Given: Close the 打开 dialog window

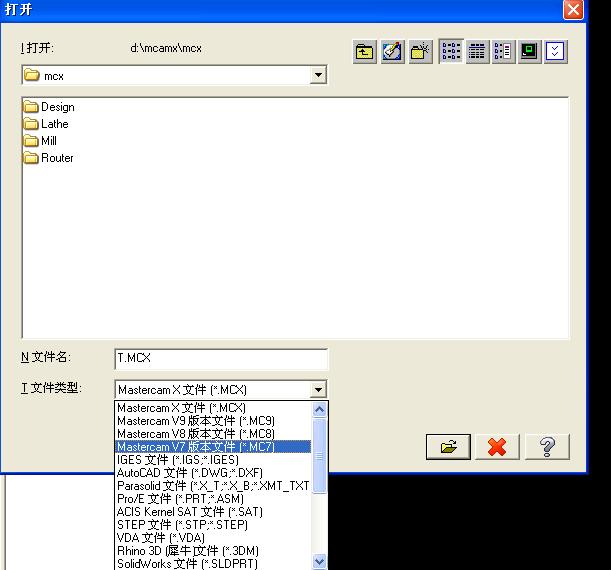Looking at the screenshot, I should (573, 9).
